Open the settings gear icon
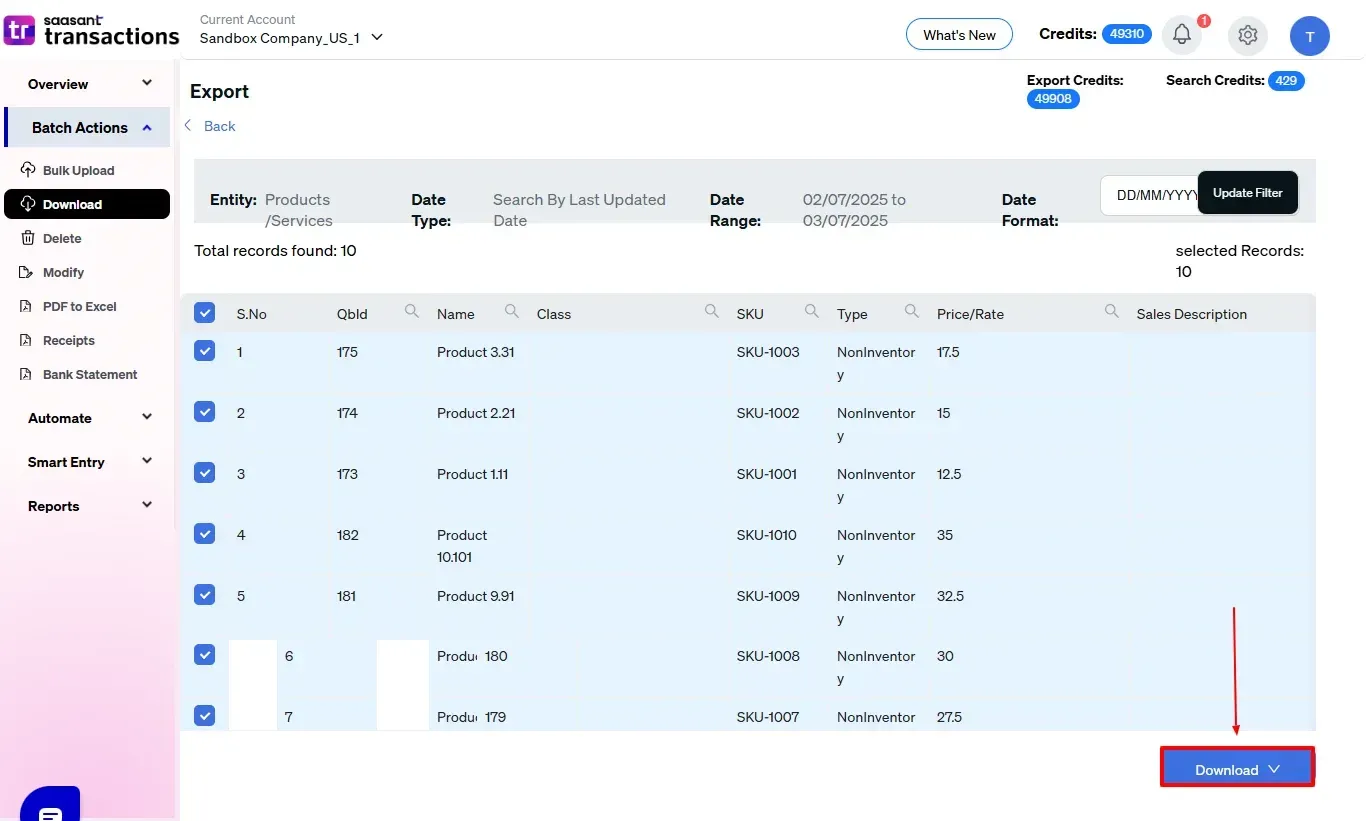 1248,35
